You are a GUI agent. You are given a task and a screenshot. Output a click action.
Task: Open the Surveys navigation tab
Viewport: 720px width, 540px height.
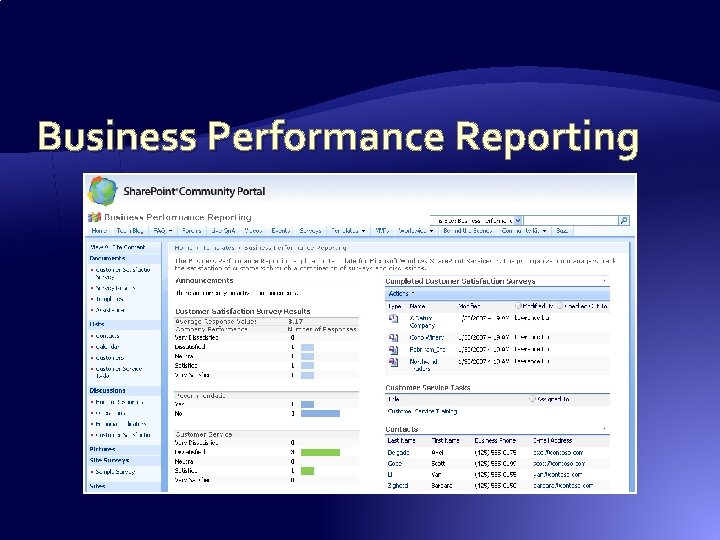[x=310, y=231]
